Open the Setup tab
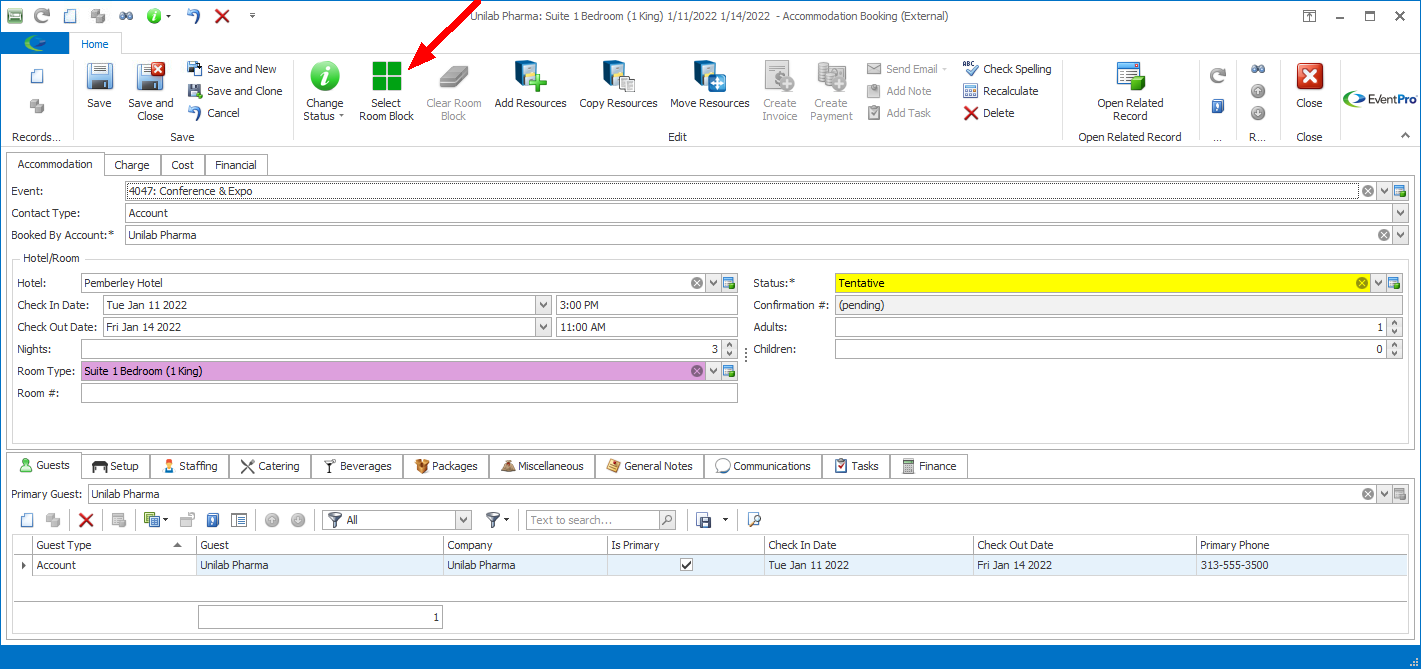The height and width of the screenshot is (669, 1421). coord(115,466)
